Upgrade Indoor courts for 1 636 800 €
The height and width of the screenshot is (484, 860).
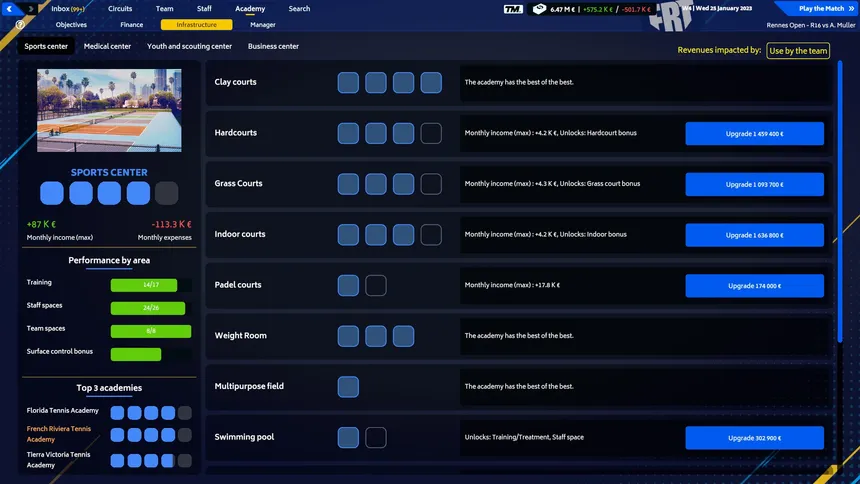pyautogui.click(x=754, y=235)
